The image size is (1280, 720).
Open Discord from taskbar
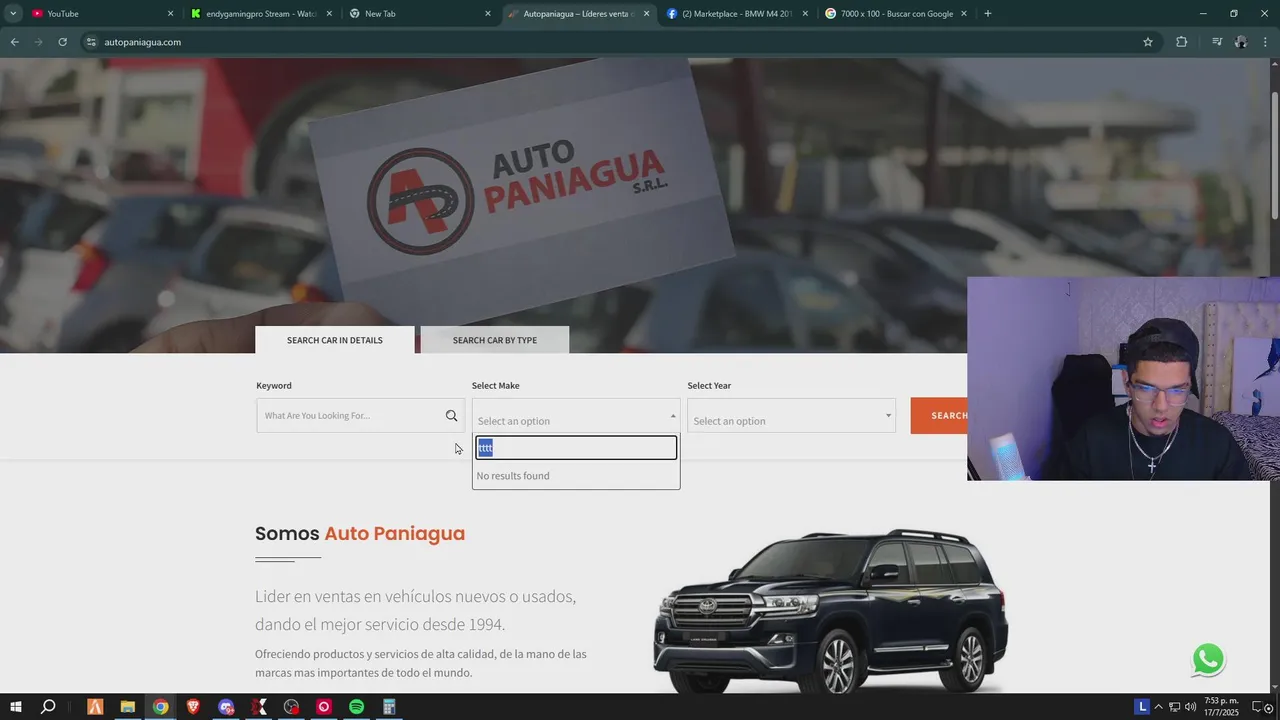coord(226,707)
